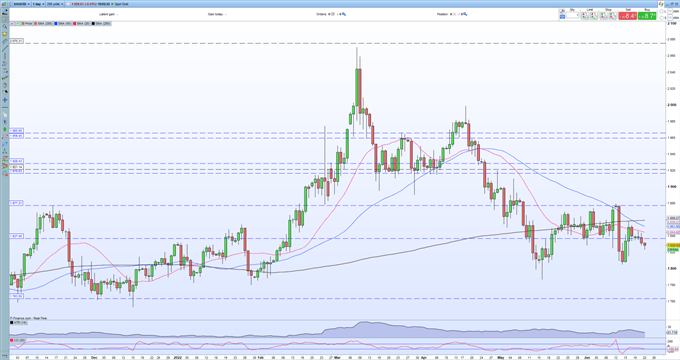The width and height of the screenshot is (680, 360).
Task: Click the blue SMA 50 color swatch
Action: click(x=56, y=23)
